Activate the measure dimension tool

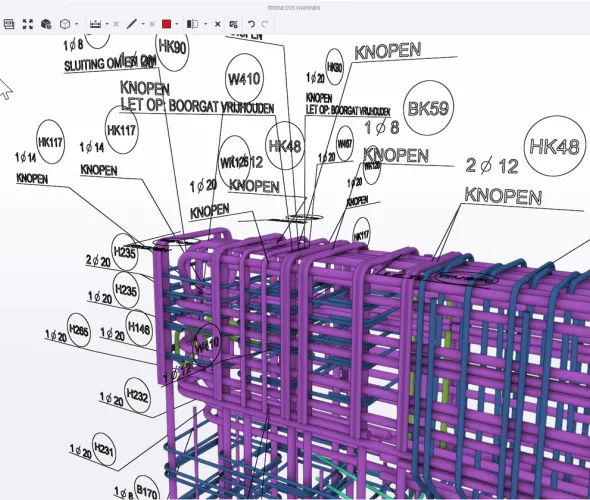pos(96,24)
